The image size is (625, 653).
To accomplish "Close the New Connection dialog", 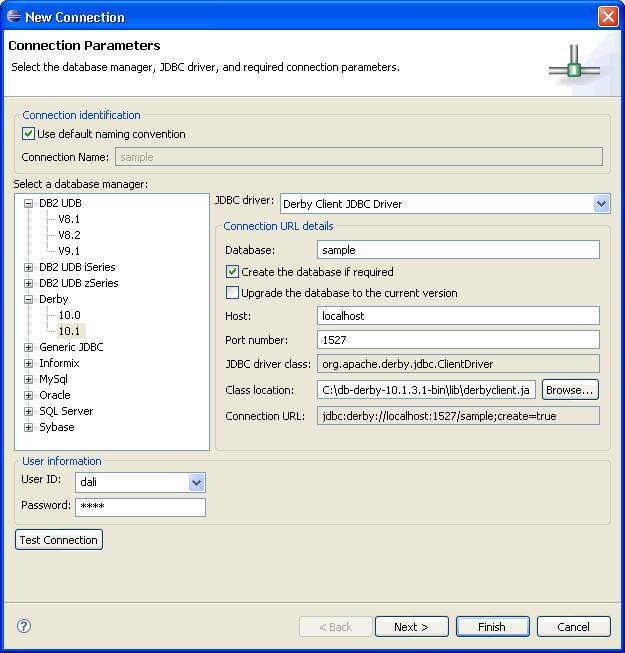I will (608, 17).
